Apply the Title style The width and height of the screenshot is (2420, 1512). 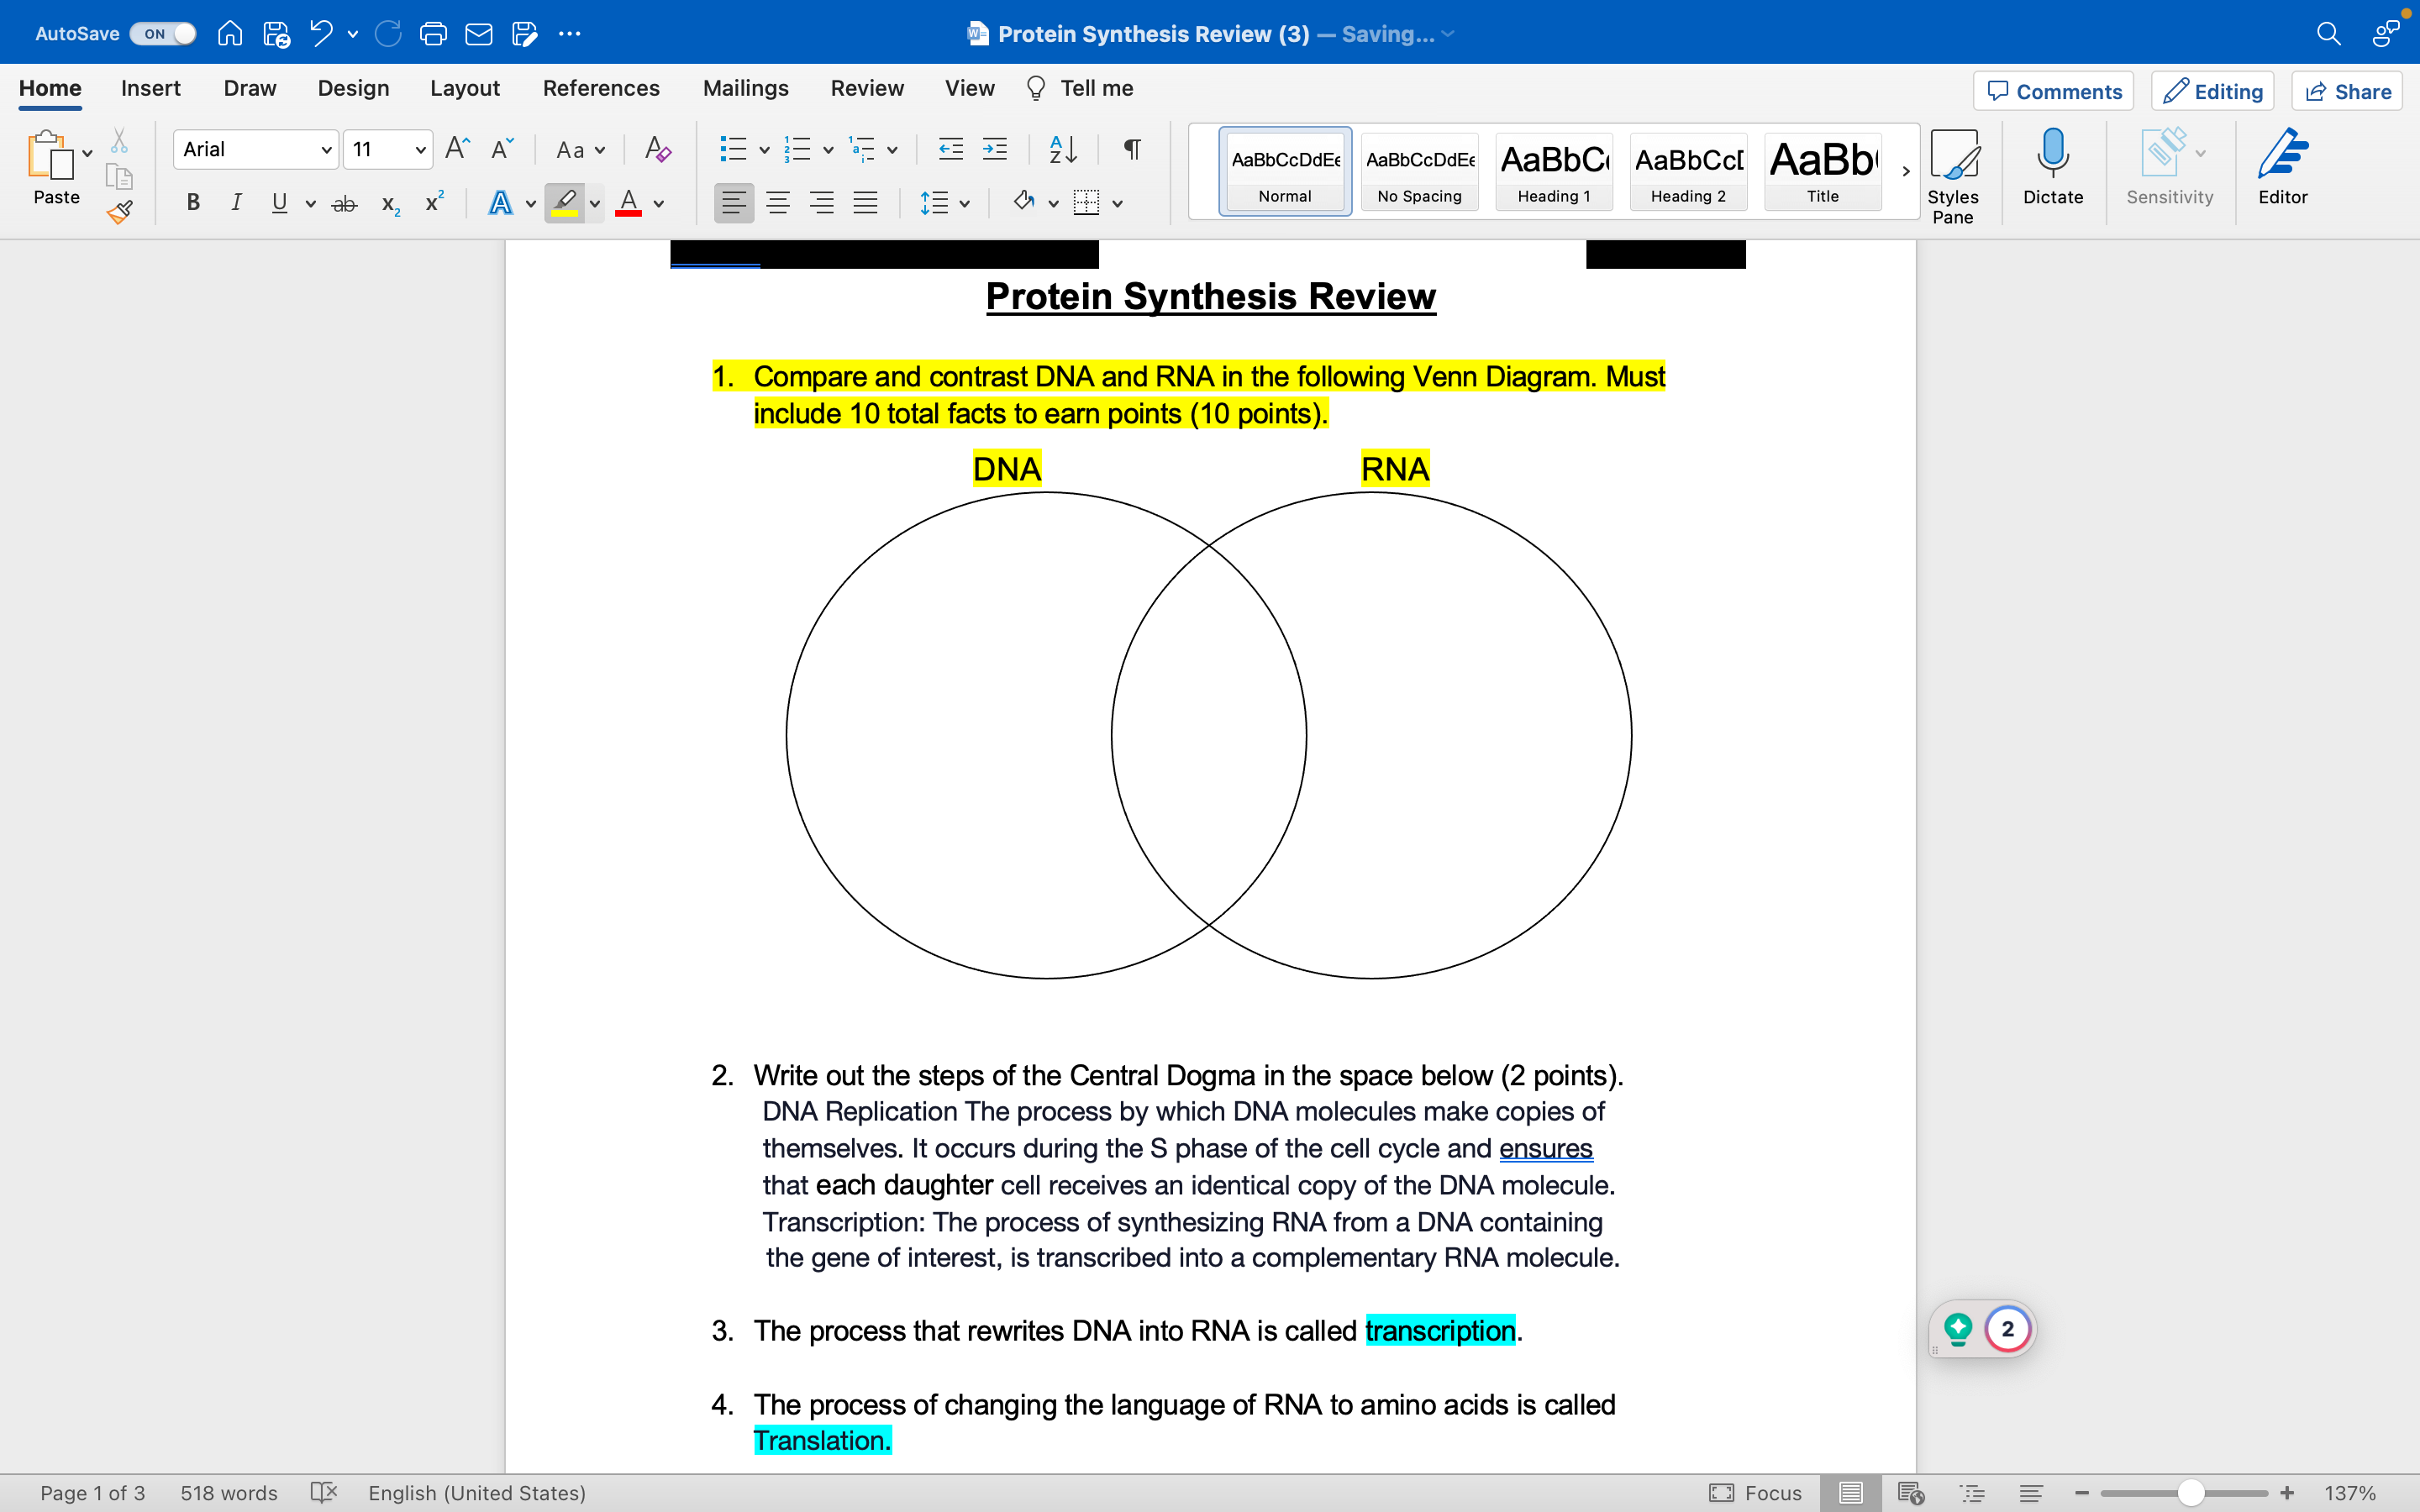point(1823,171)
